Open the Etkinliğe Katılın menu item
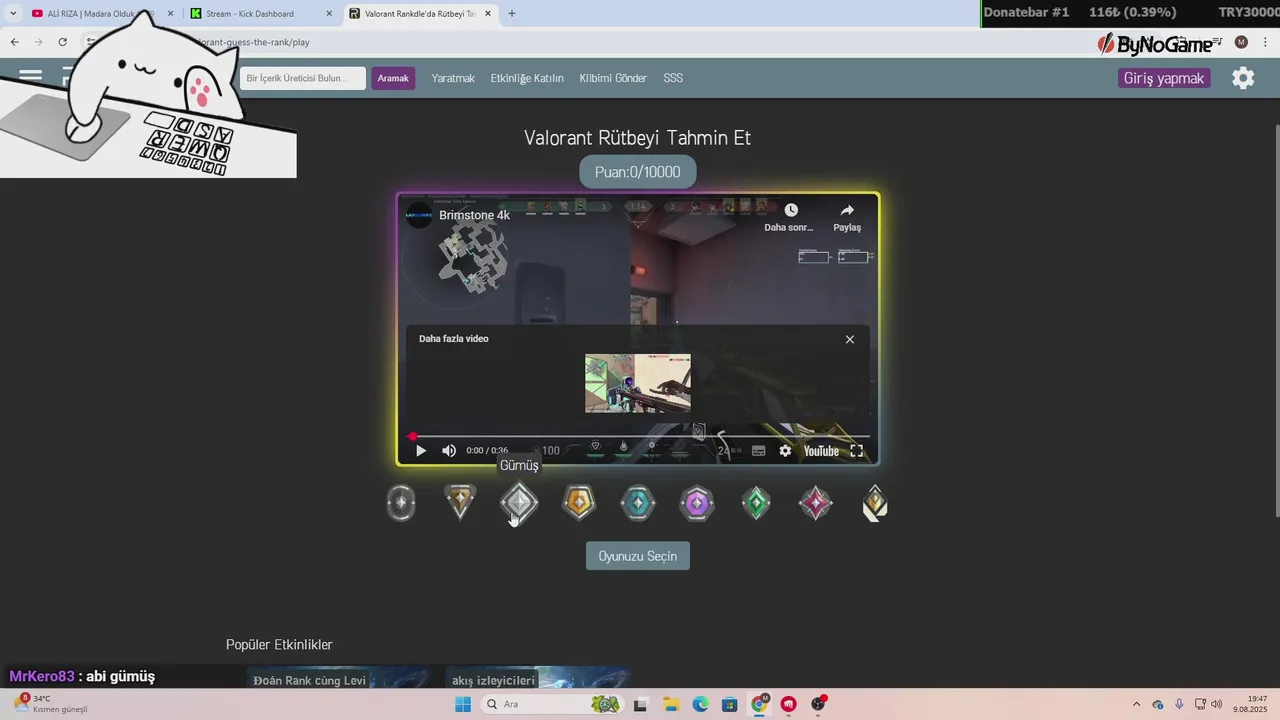1280x720 pixels. (x=527, y=78)
